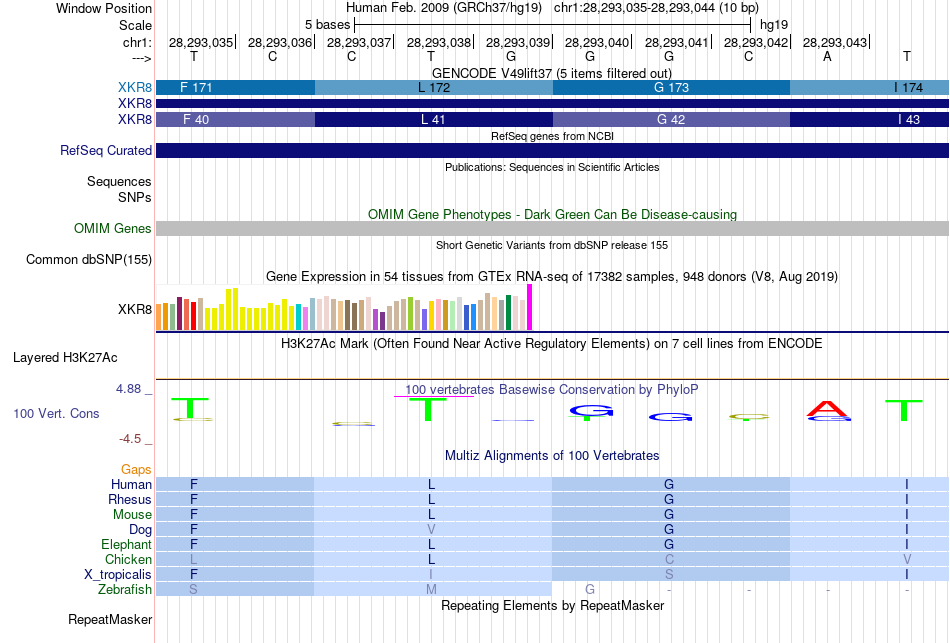Open the GENCODE V49lift37 track title
Image resolution: width=950 pixels, height=643 pixels.
[552, 73]
